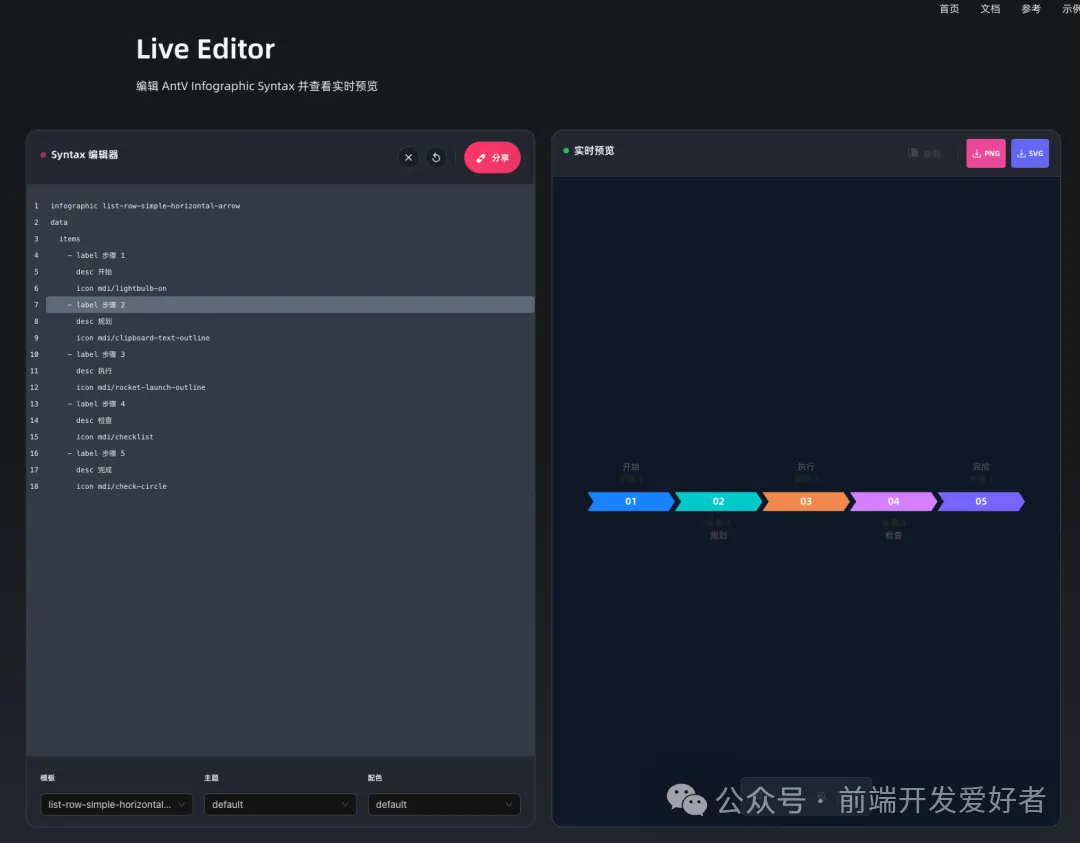Click the reset circular arrow icon

(436, 158)
